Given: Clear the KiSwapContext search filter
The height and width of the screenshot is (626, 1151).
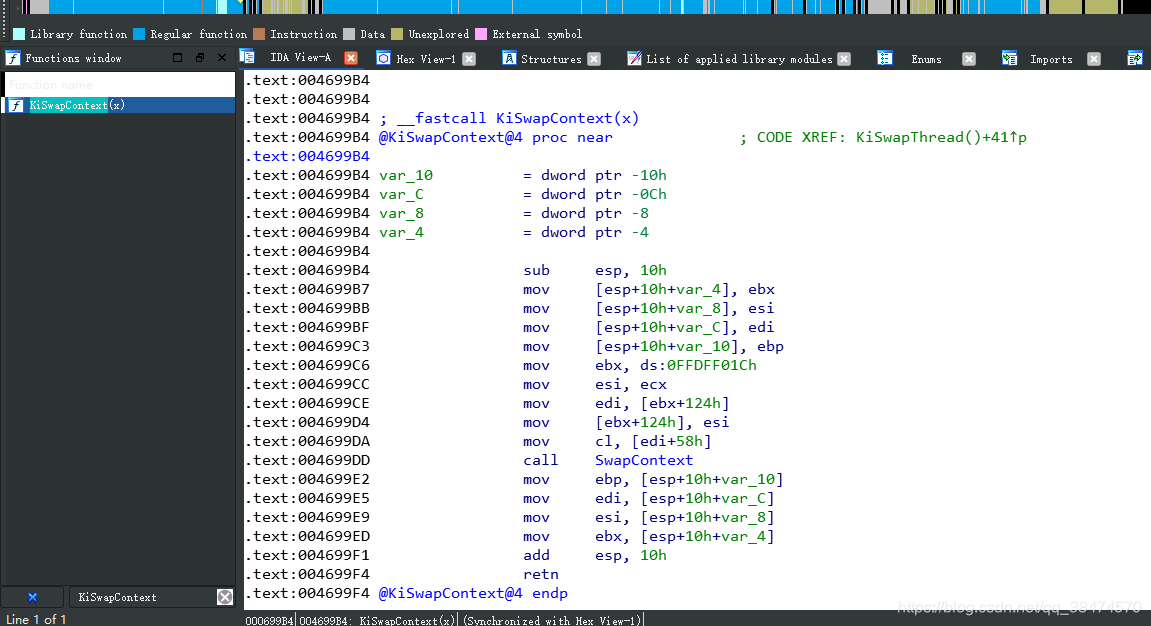Looking at the screenshot, I should [x=225, y=597].
